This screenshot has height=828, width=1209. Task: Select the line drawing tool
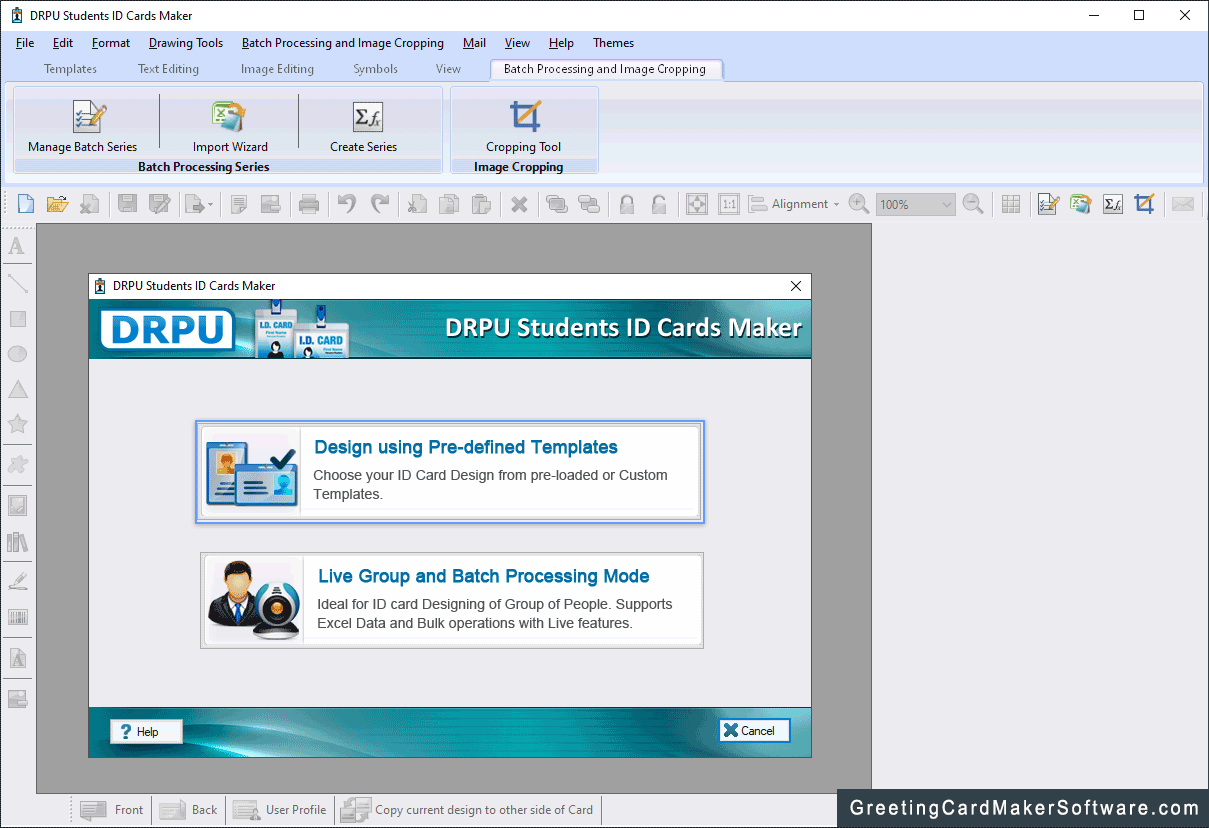[x=17, y=283]
